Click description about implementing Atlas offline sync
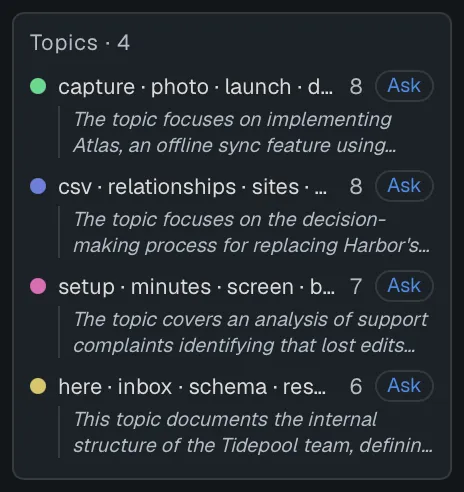 [x=235, y=132]
